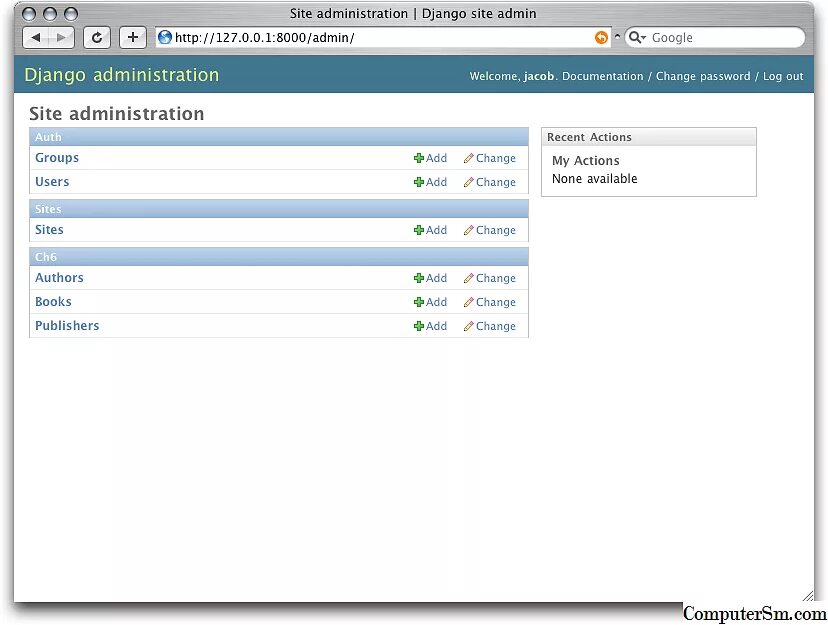Viewport: 828px width, 625px height.
Task: Click the small arrow beside the address bar
Action: pos(617,37)
